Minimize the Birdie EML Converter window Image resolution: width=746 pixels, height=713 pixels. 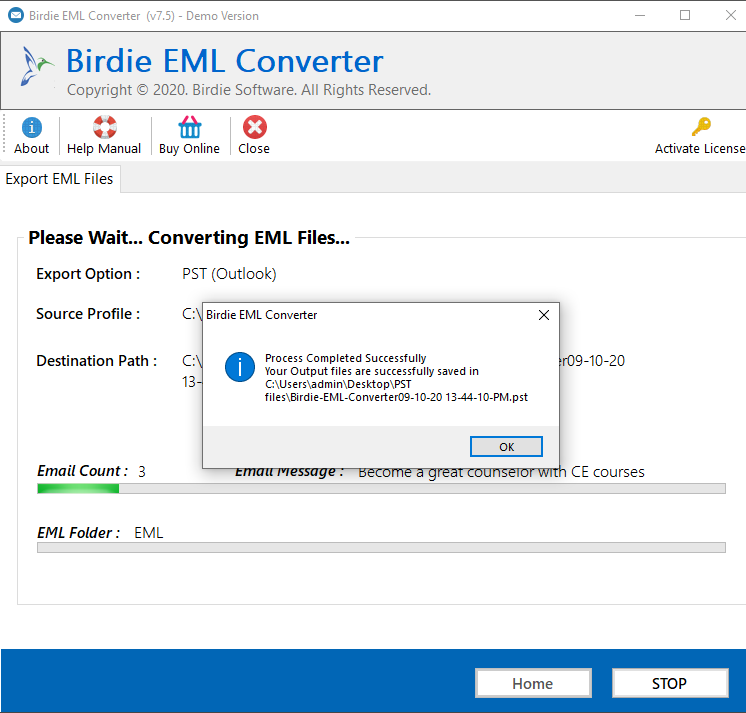pos(640,15)
